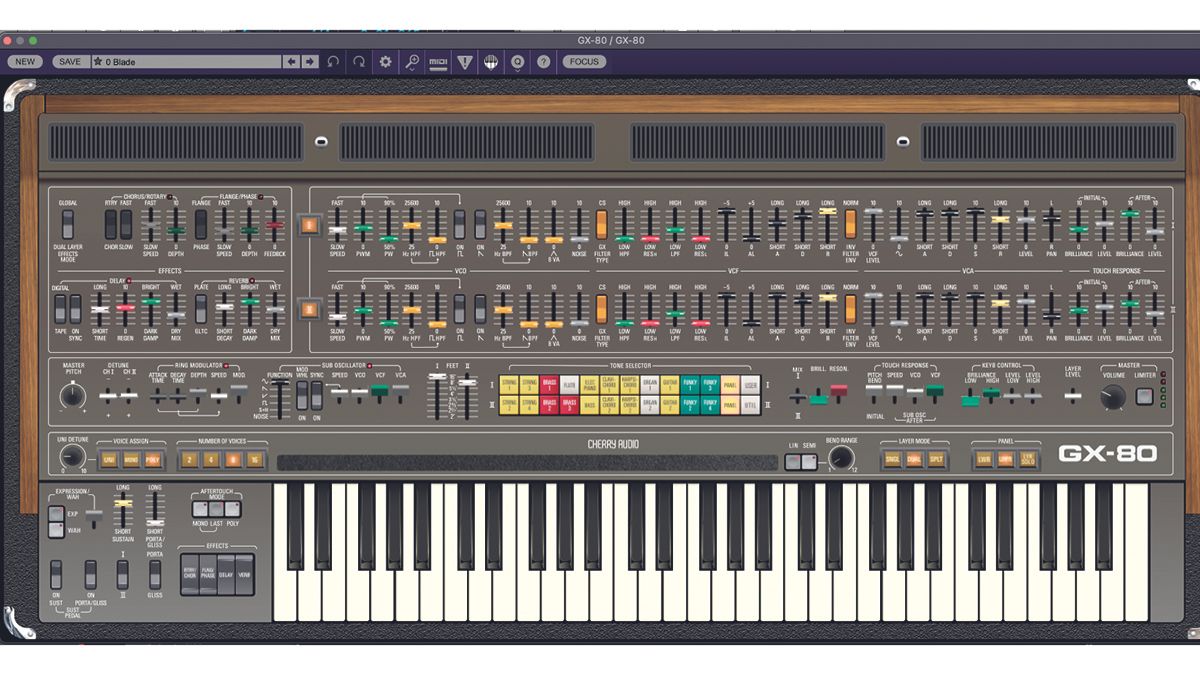Open the MIDI mapping icon in the toolbar
This screenshot has height=675, width=1200.
[x=438, y=62]
